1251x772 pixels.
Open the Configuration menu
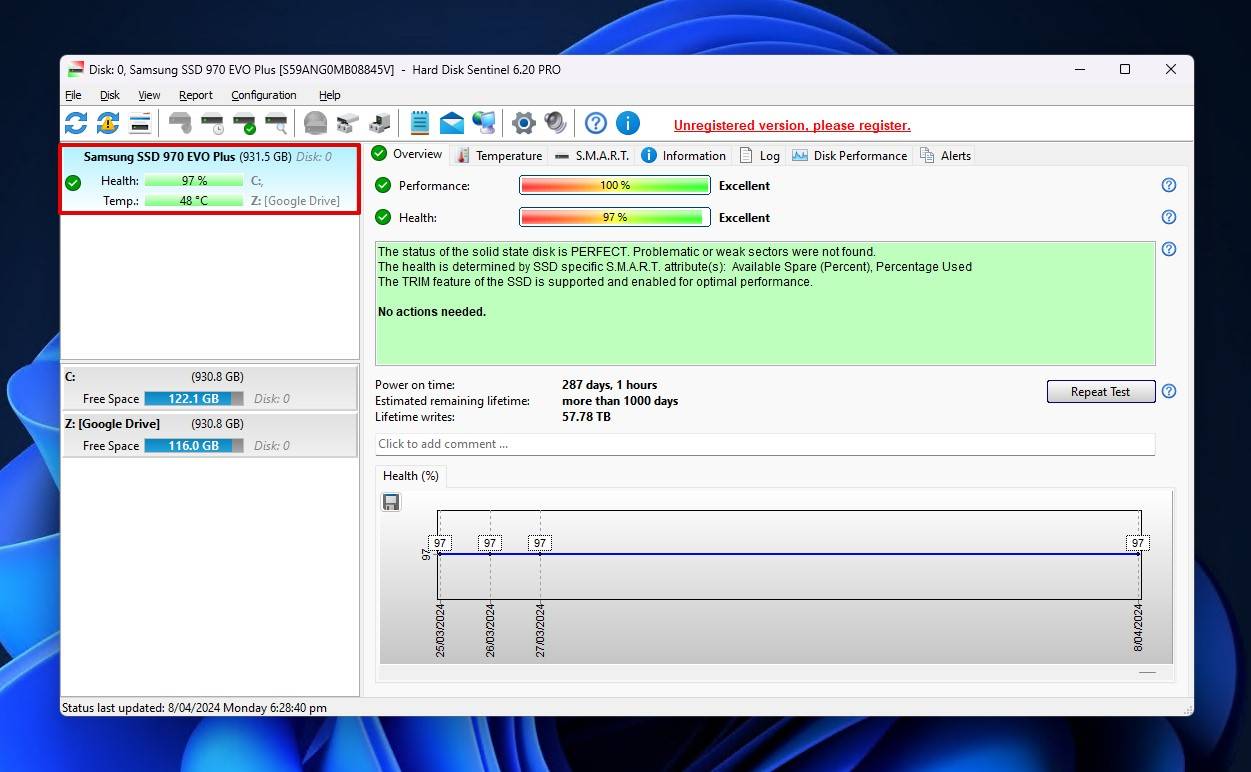point(263,95)
